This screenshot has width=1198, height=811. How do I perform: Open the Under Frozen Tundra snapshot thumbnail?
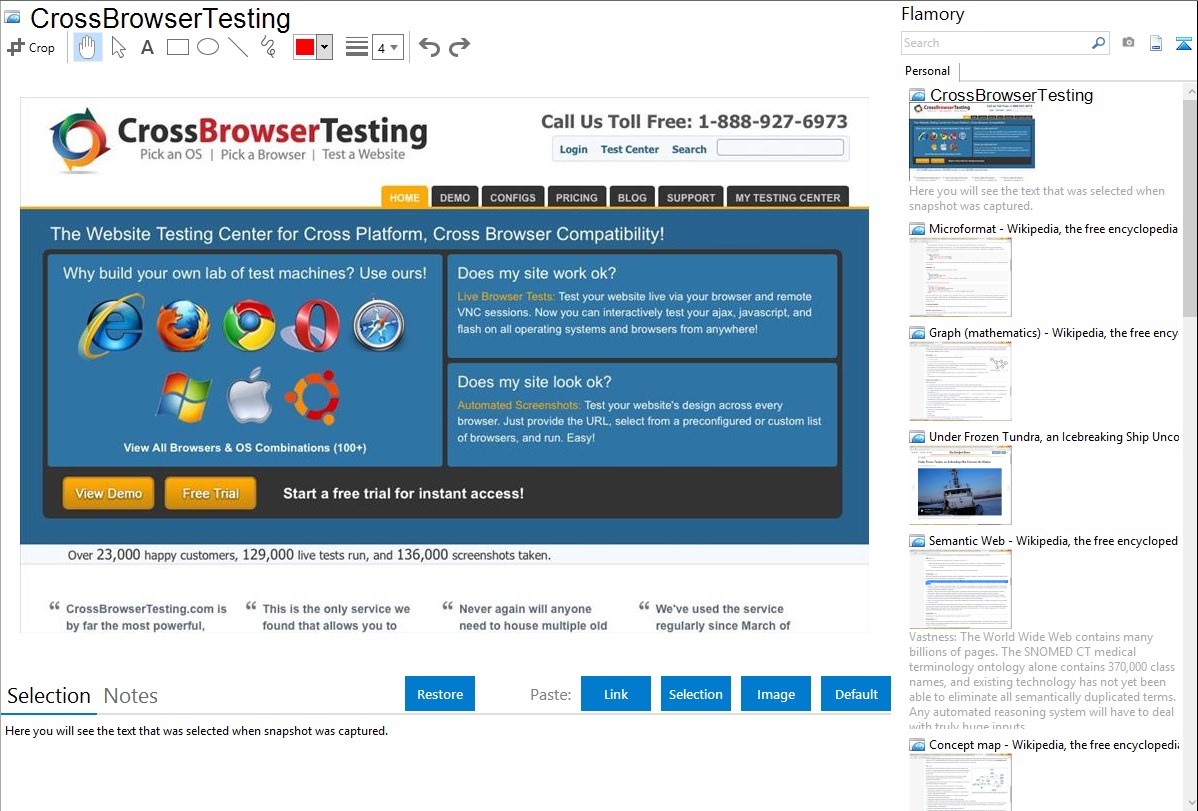tap(960, 485)
